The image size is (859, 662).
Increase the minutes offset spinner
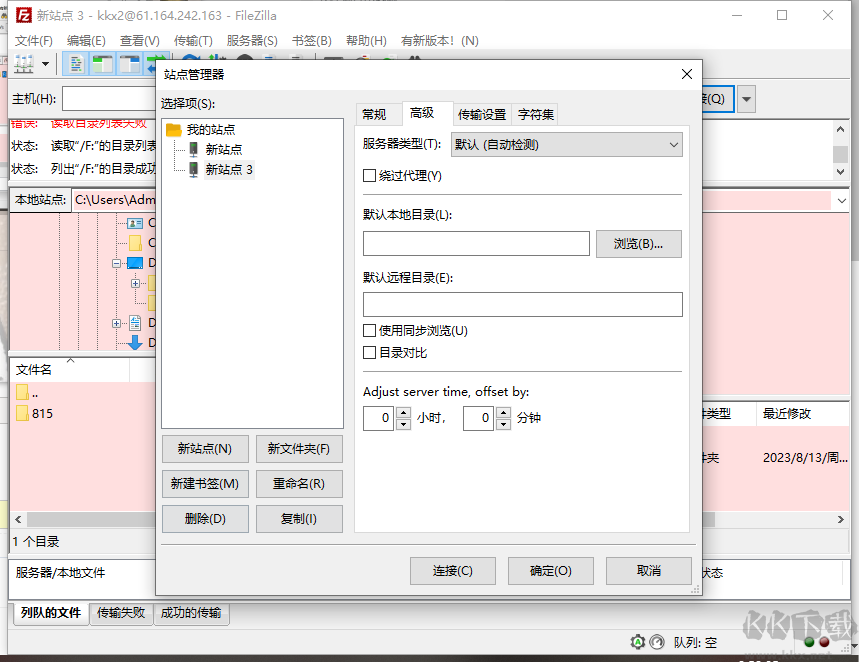[x=503, y=413]
